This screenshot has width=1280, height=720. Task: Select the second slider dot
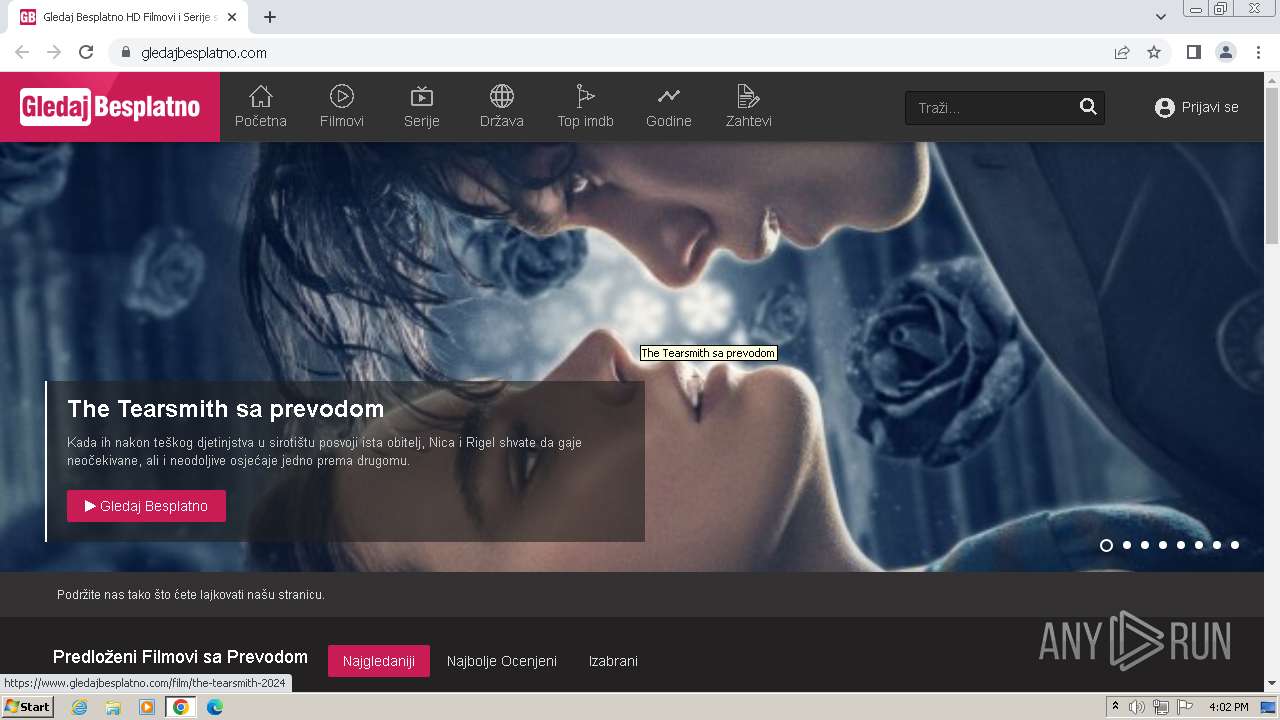tap(1127, 545)
